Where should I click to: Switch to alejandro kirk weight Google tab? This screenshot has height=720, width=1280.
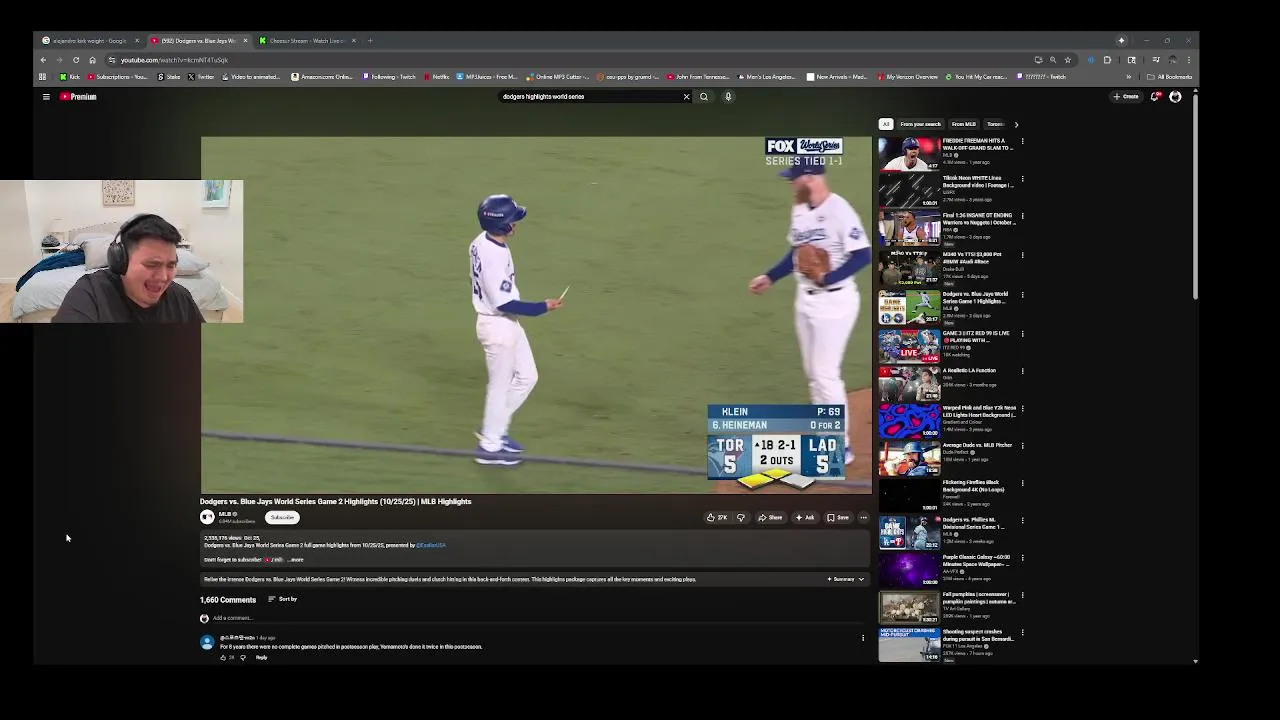tap(89, 41)
